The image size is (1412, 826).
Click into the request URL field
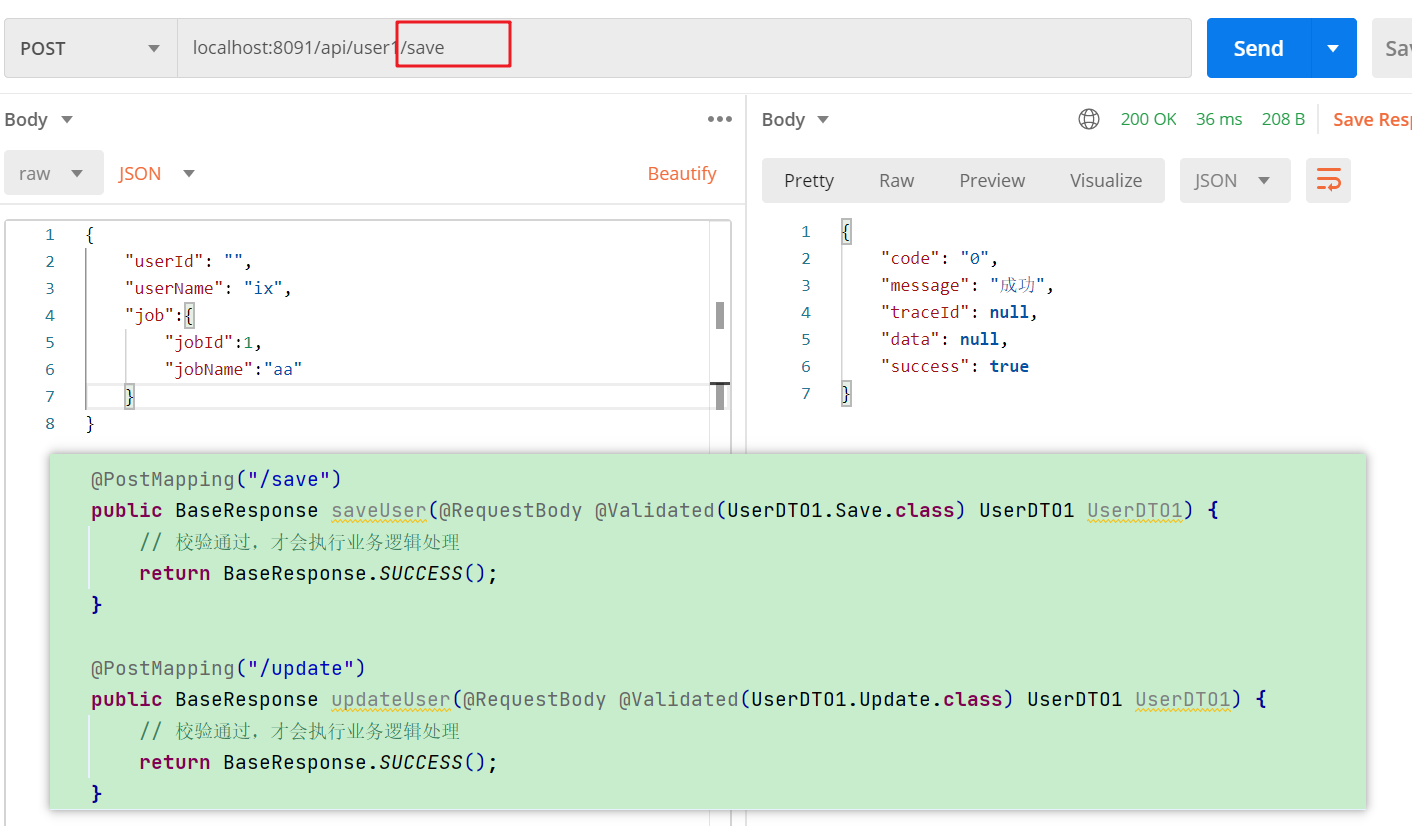click(x=685, y=48)
